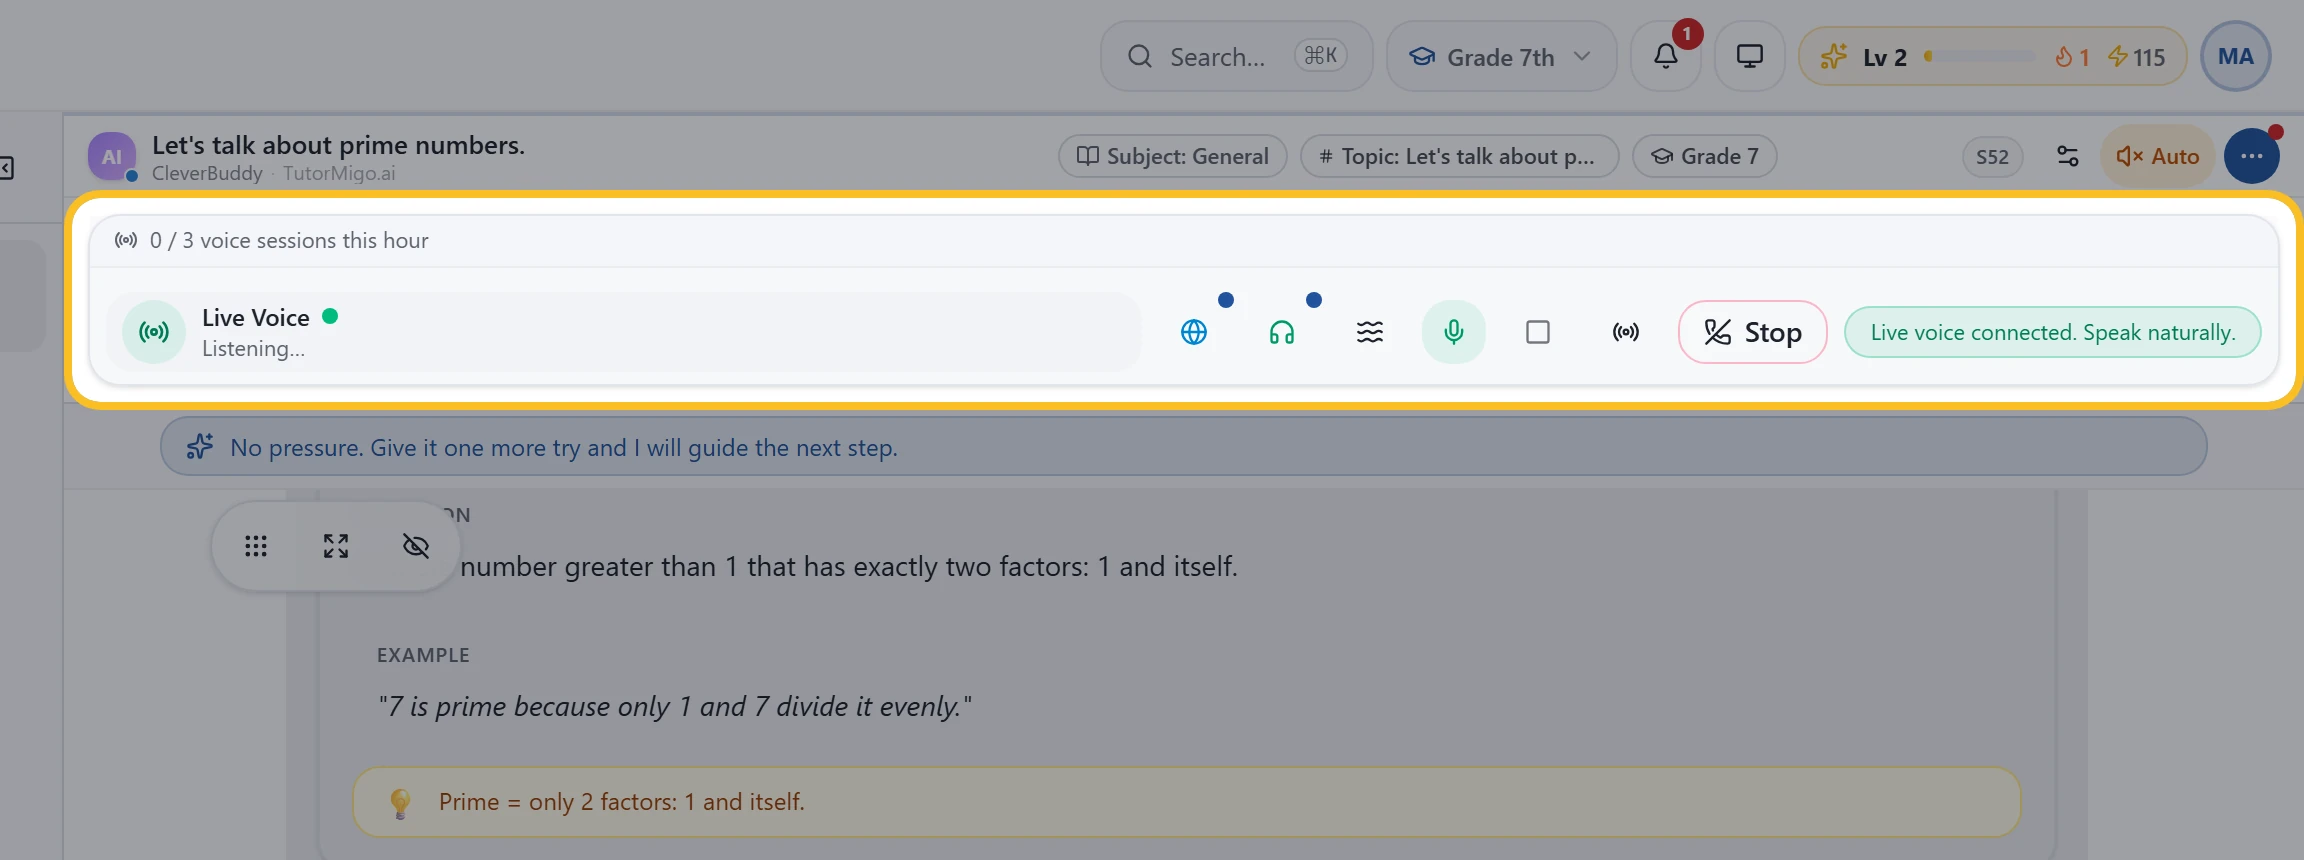Image resolution: width=2304 pixels, height=860 pixels.
Task: Open the three-dots more menu
Action: [2252, 156]
